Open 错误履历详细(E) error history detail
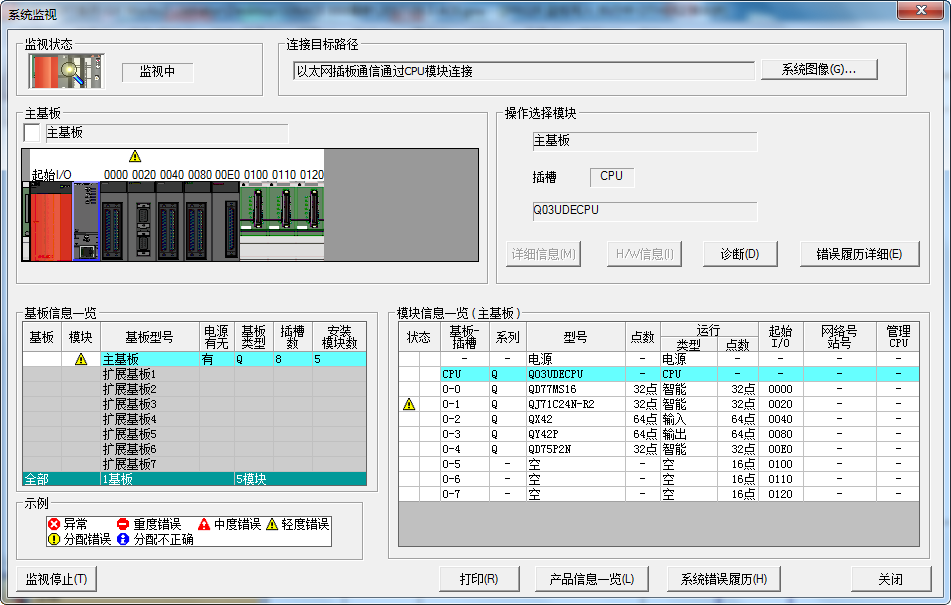Image resolution: width=951 pixels, height=605 pixels. click(x=859, y=254)
